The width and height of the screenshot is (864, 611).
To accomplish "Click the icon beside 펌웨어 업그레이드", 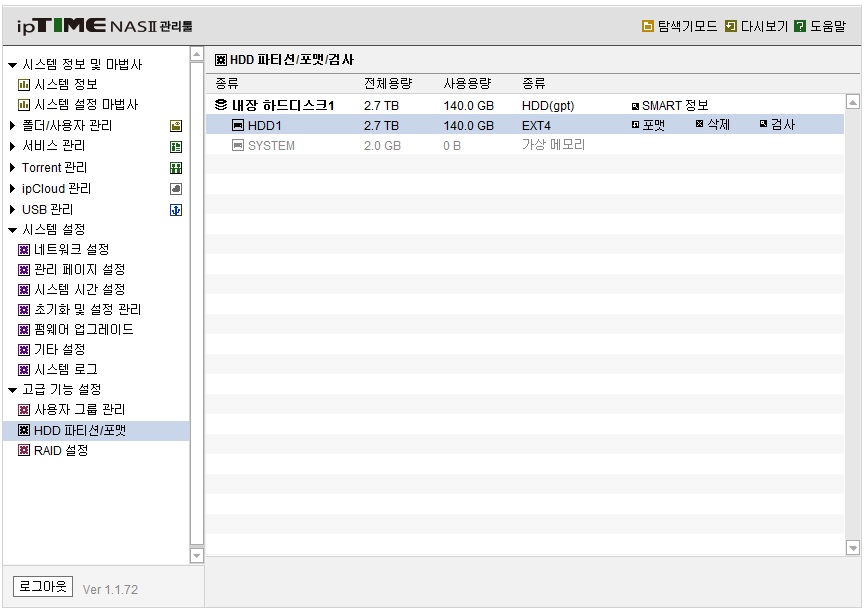I will click(24, 330).
